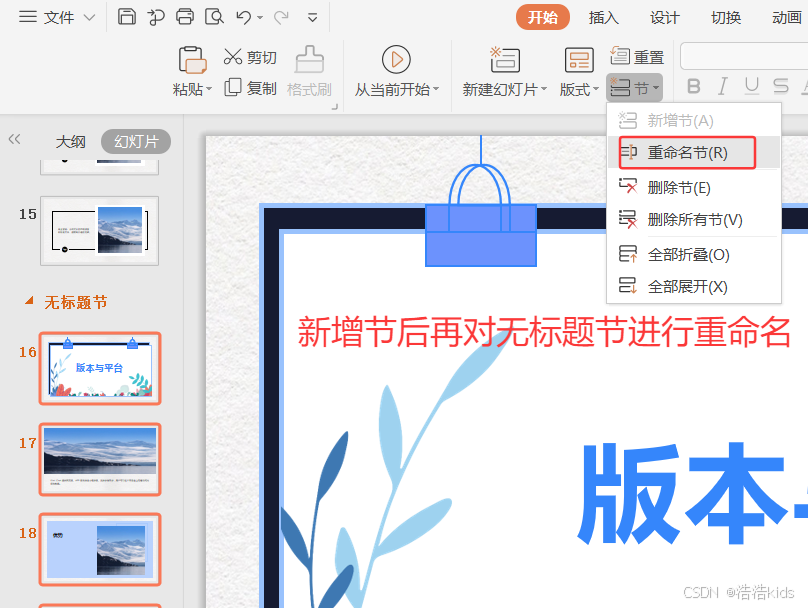This screenshot has width=808, height=608.
Task: Switch to the 动画 tab
Action: (786, 18)
